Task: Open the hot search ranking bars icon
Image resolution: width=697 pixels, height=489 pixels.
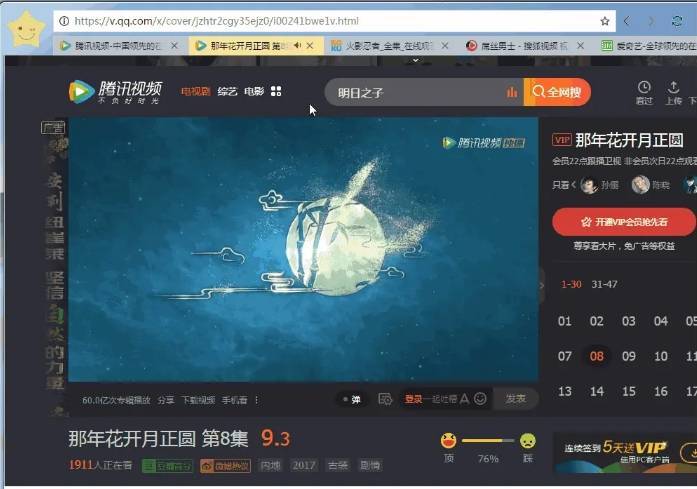Action: pos(512,92)
